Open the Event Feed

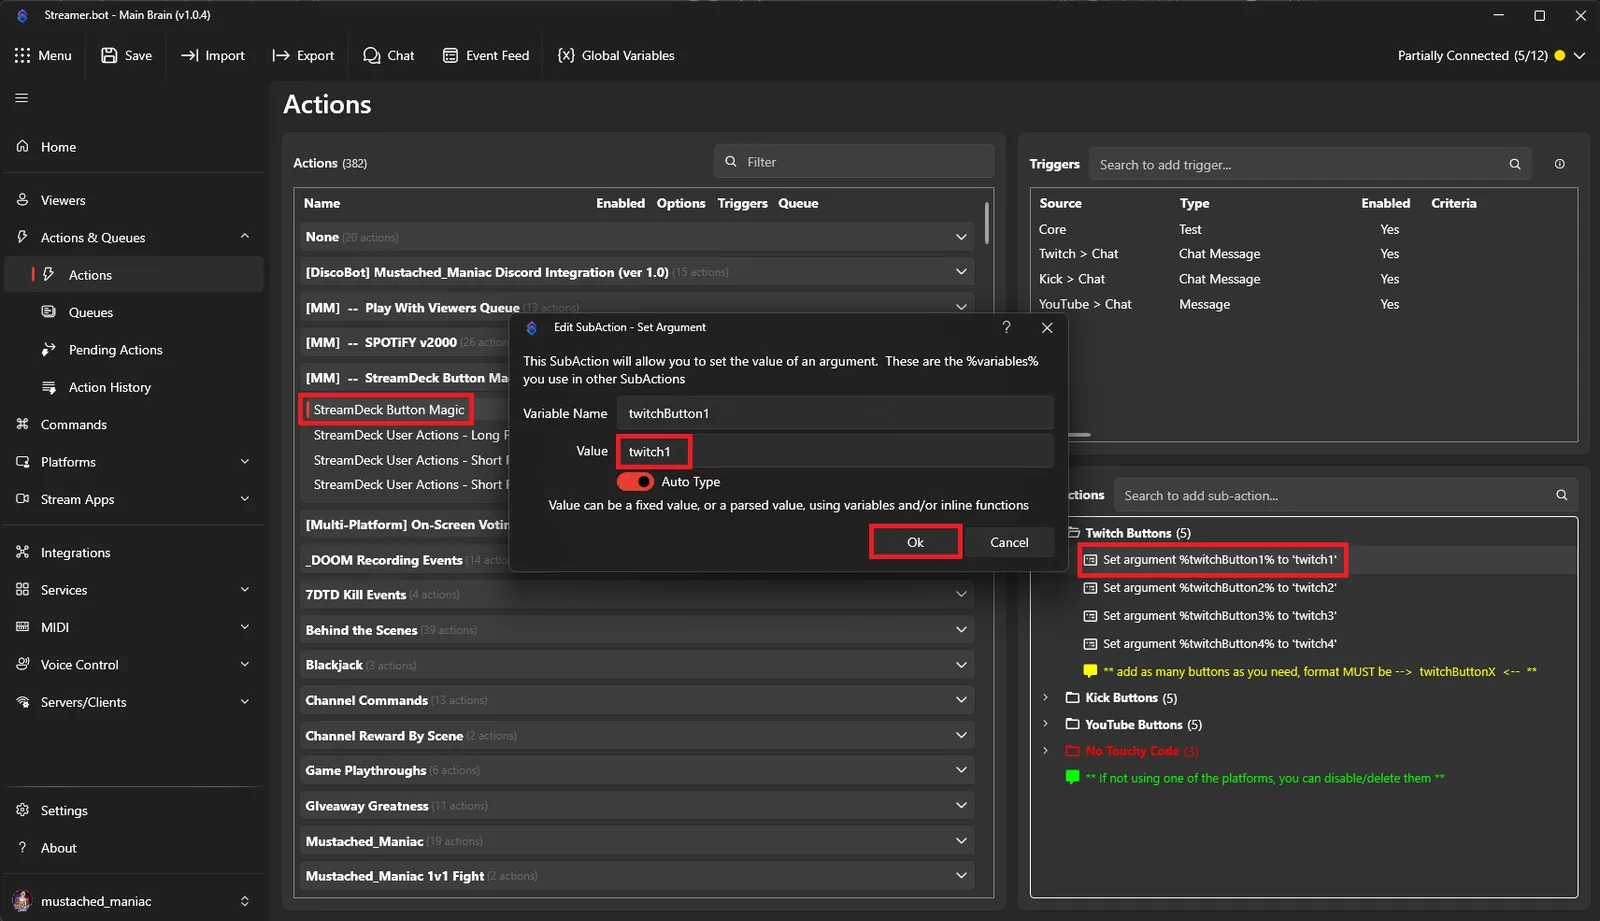pos(486,55)
